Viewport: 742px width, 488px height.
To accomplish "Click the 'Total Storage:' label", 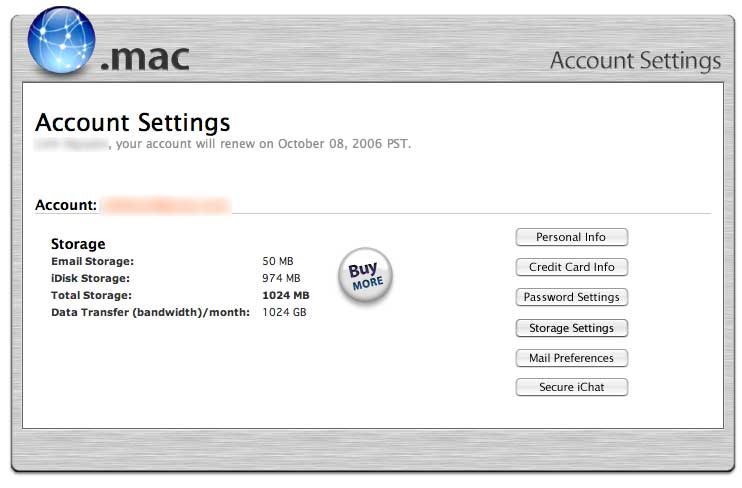I will (91, 295).
